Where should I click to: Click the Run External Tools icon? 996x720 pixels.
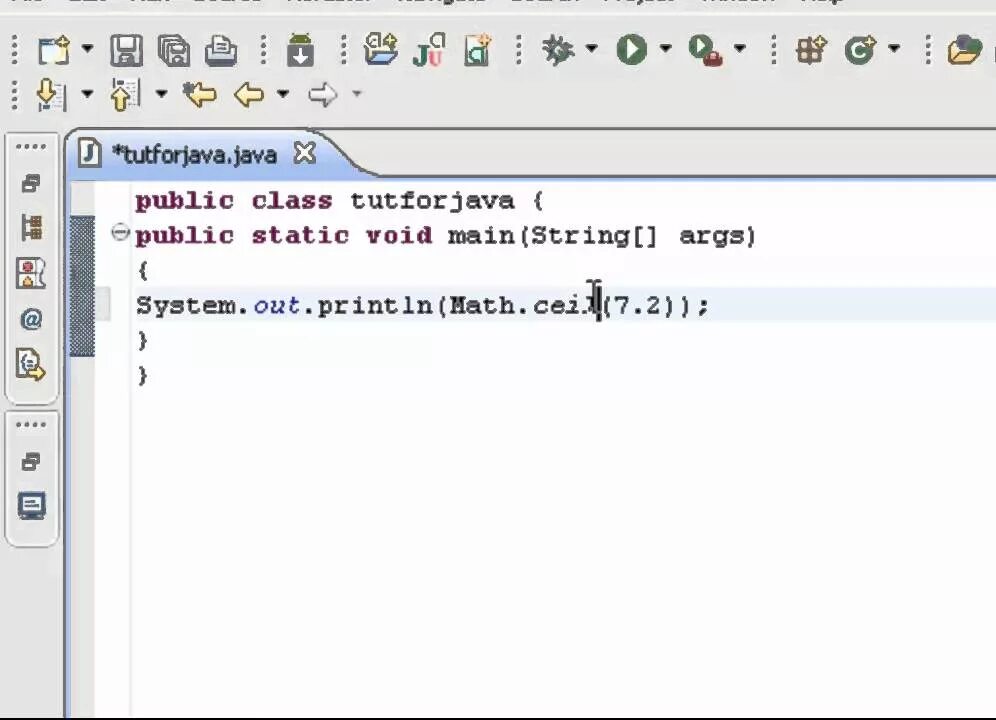705,50
